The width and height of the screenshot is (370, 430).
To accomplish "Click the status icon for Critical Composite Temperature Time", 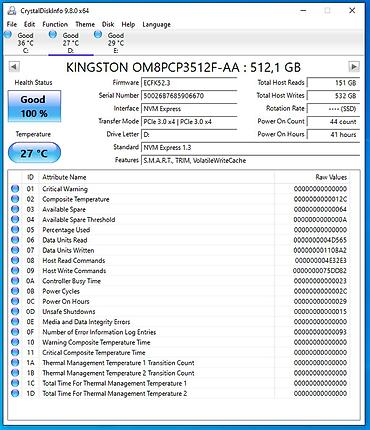I will click(15, 352).
